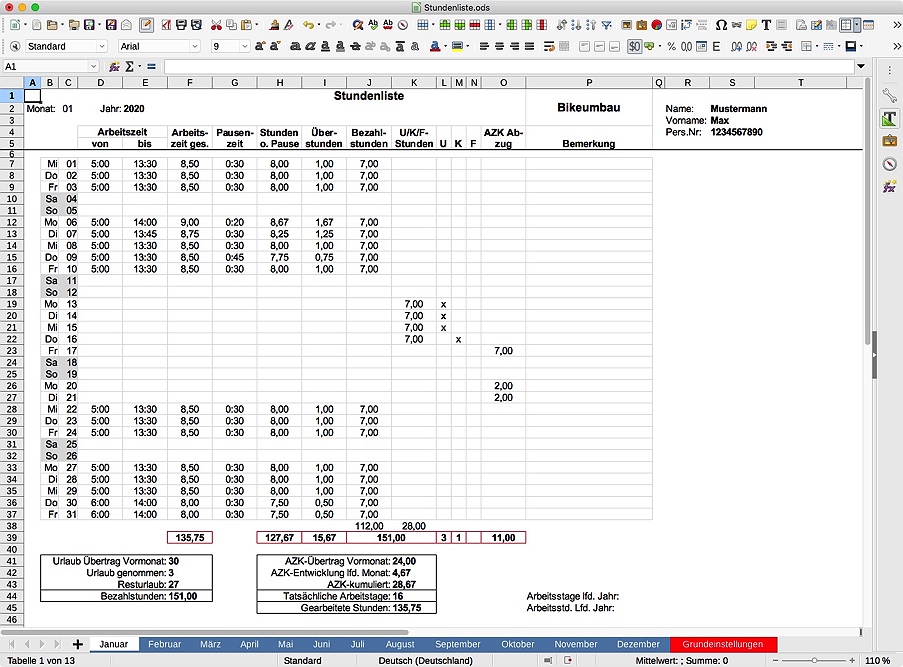Click the Print icon
This screenshot has width=903, height=667.
tap(181, 25)
